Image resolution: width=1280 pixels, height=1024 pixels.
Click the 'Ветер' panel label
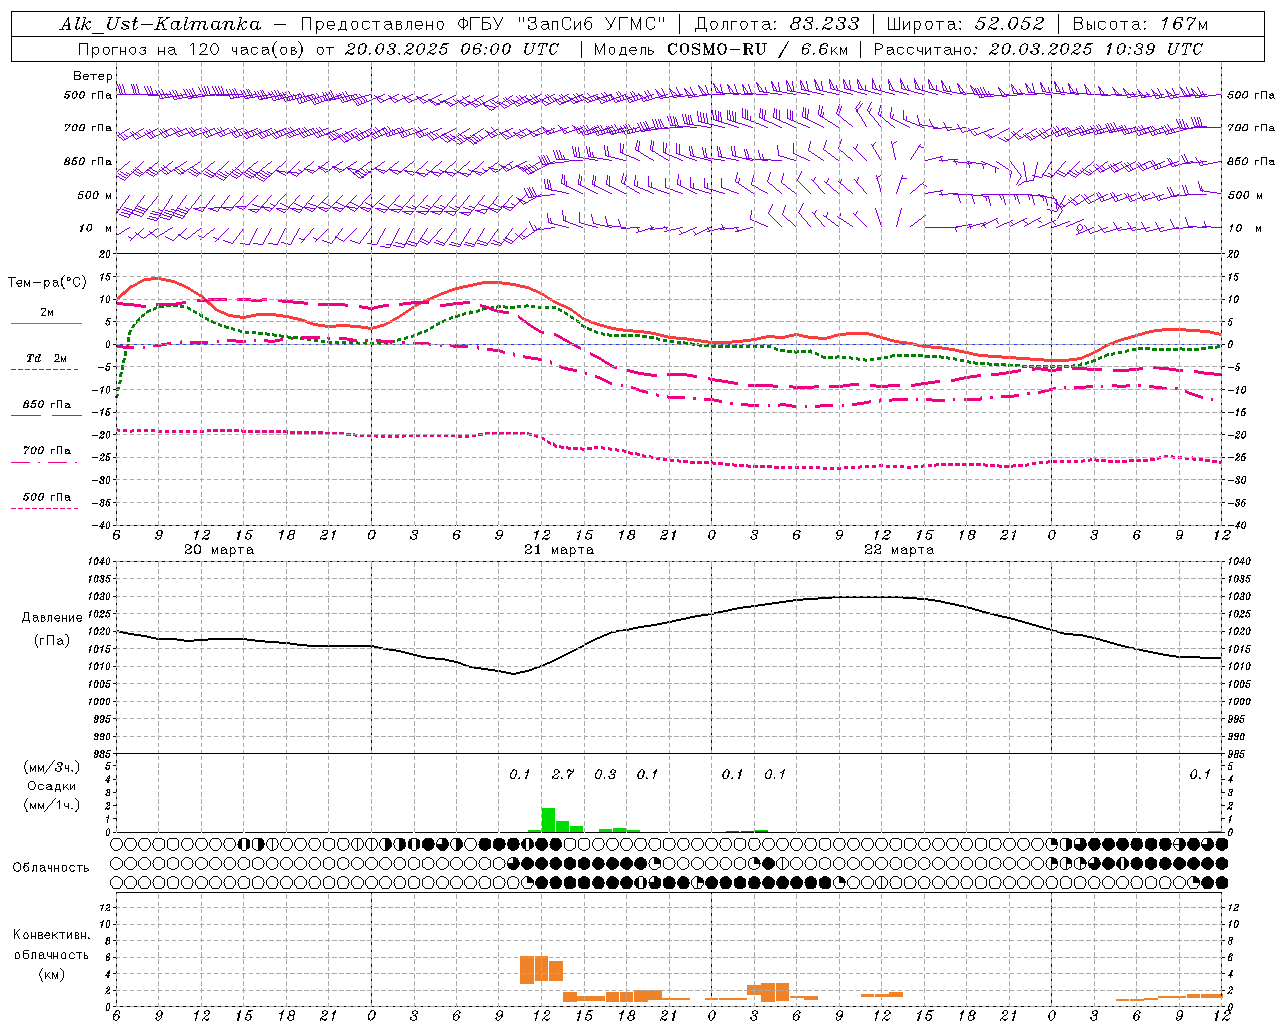click(x=92, y=76)
